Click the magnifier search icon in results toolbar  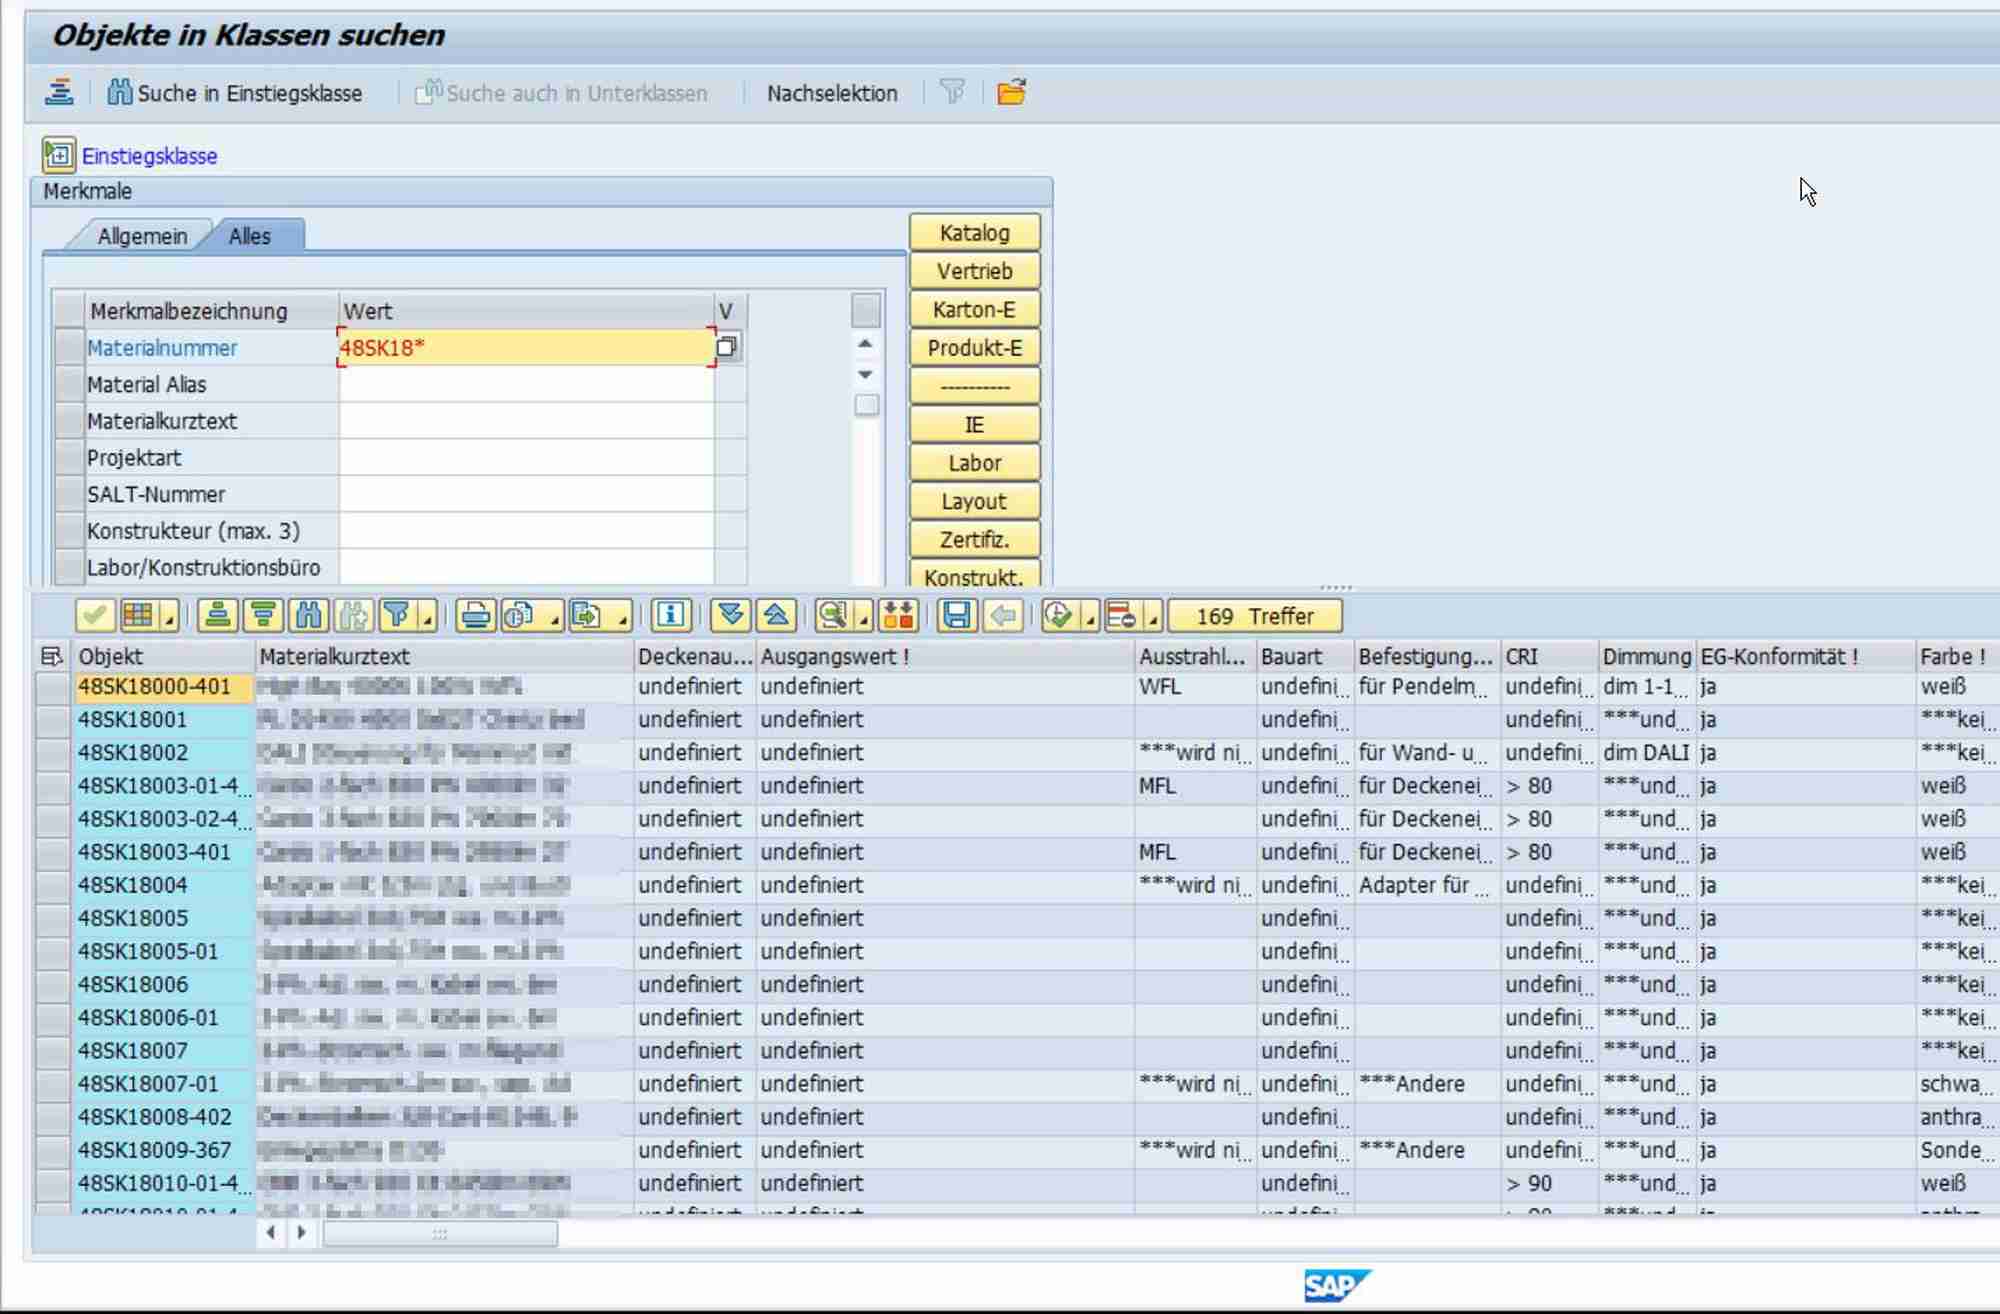pyautogui.click(x=832, y=616)
